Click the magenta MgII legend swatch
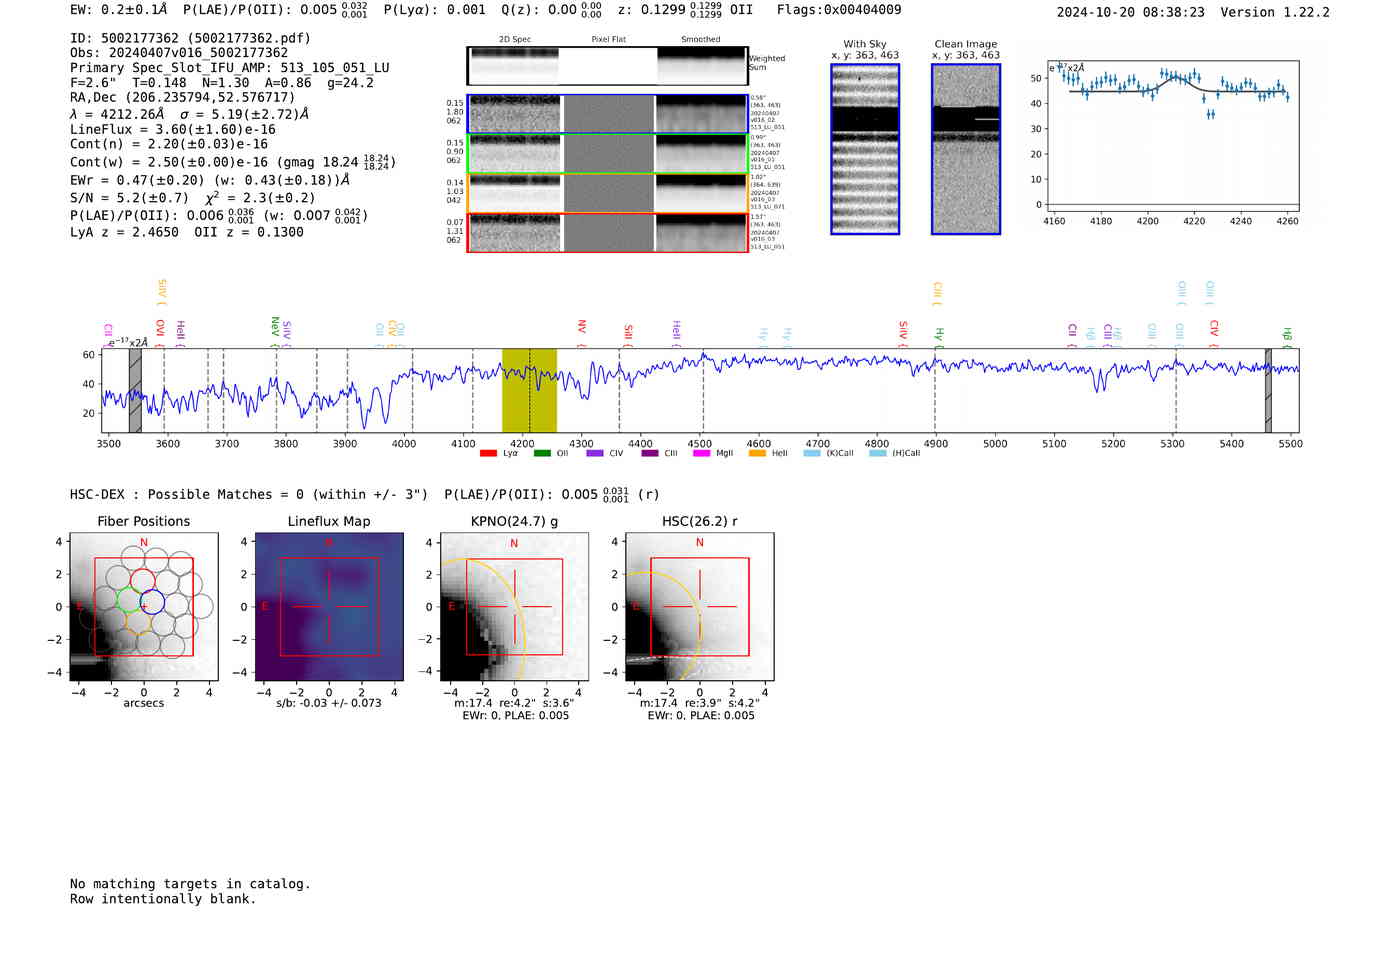The width and height of the screenshot is (1400, 953). pyautogui.click(x=701, y=453)
